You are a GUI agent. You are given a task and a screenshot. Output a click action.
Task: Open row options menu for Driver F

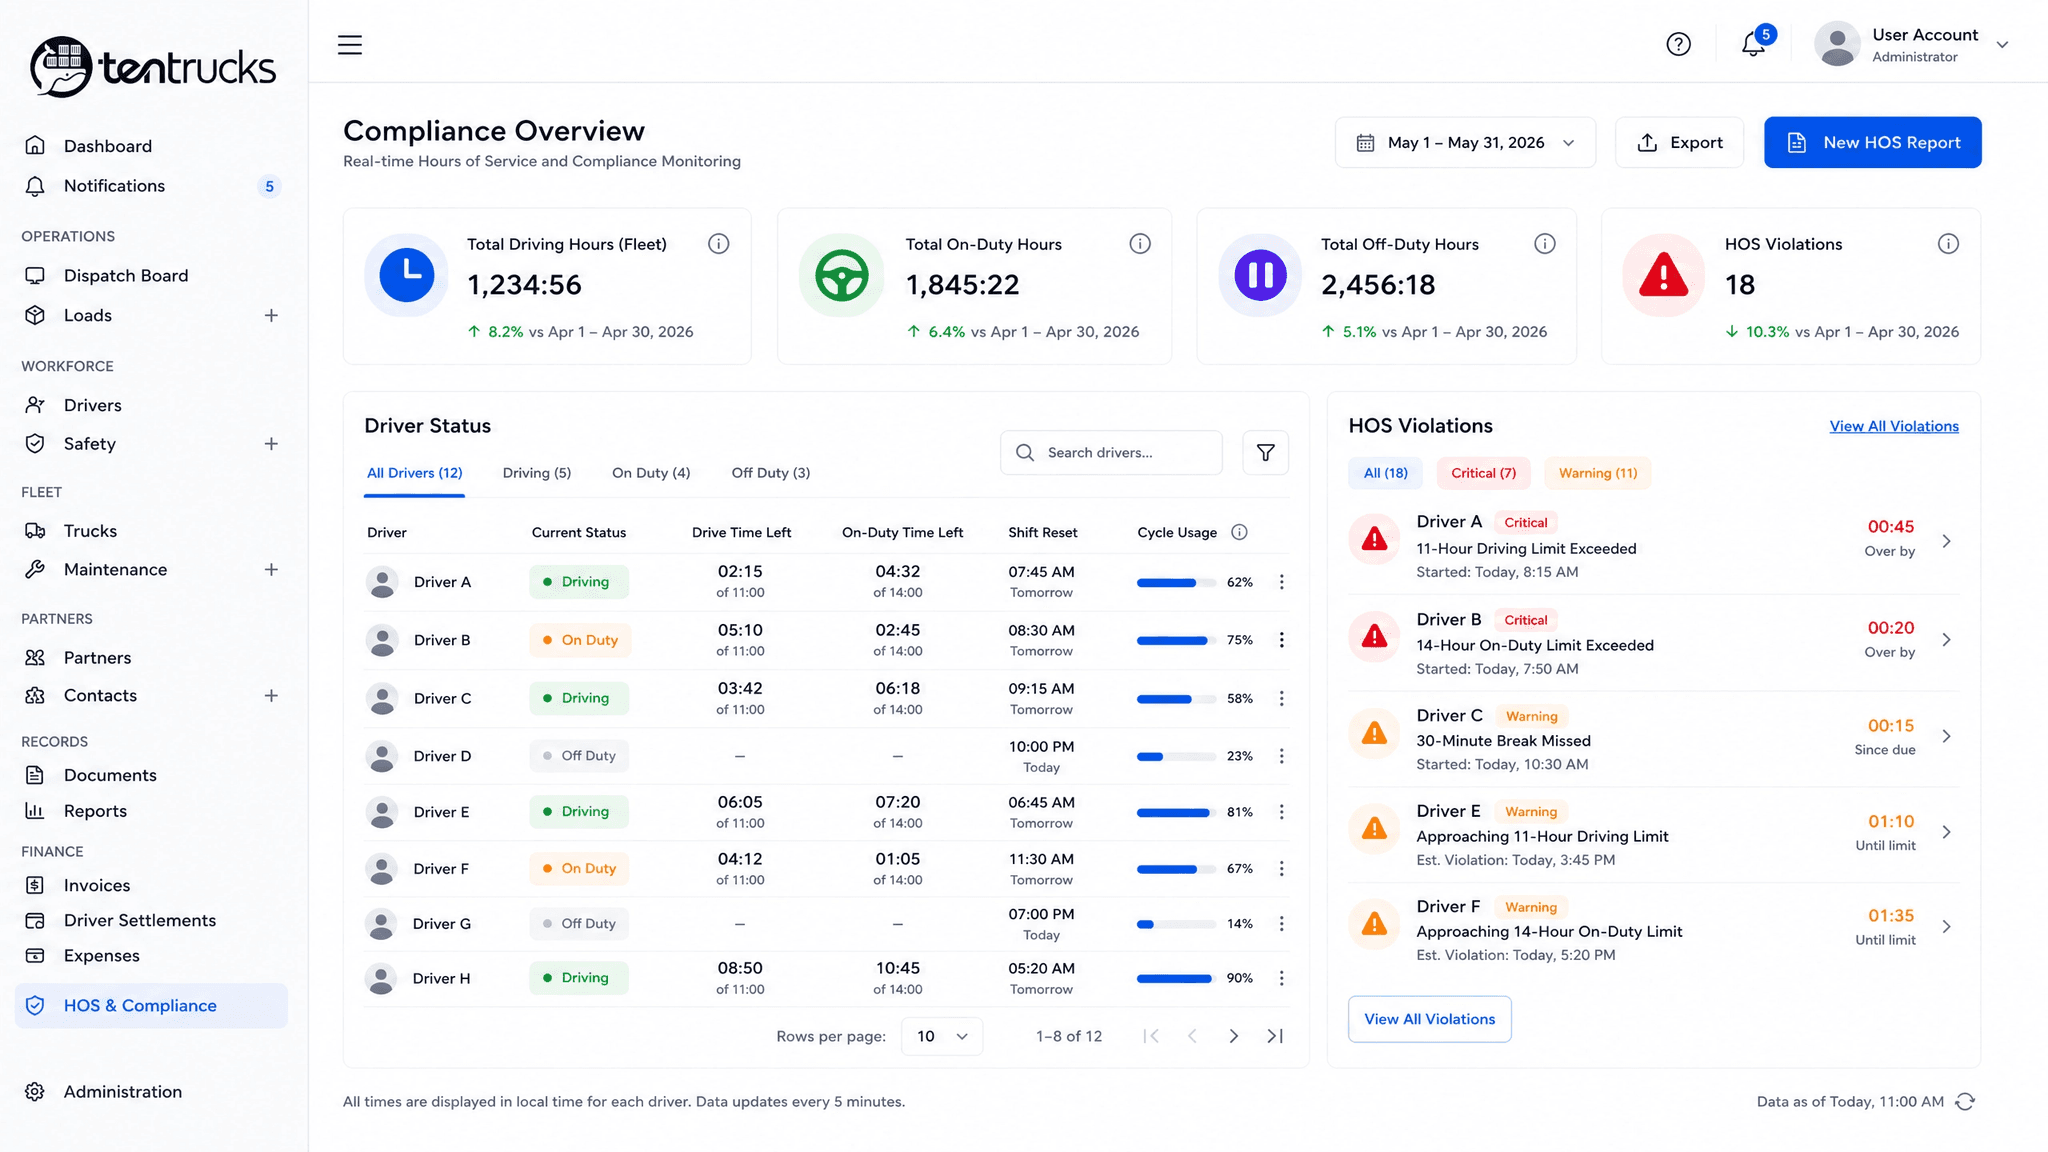[1282, 869]
